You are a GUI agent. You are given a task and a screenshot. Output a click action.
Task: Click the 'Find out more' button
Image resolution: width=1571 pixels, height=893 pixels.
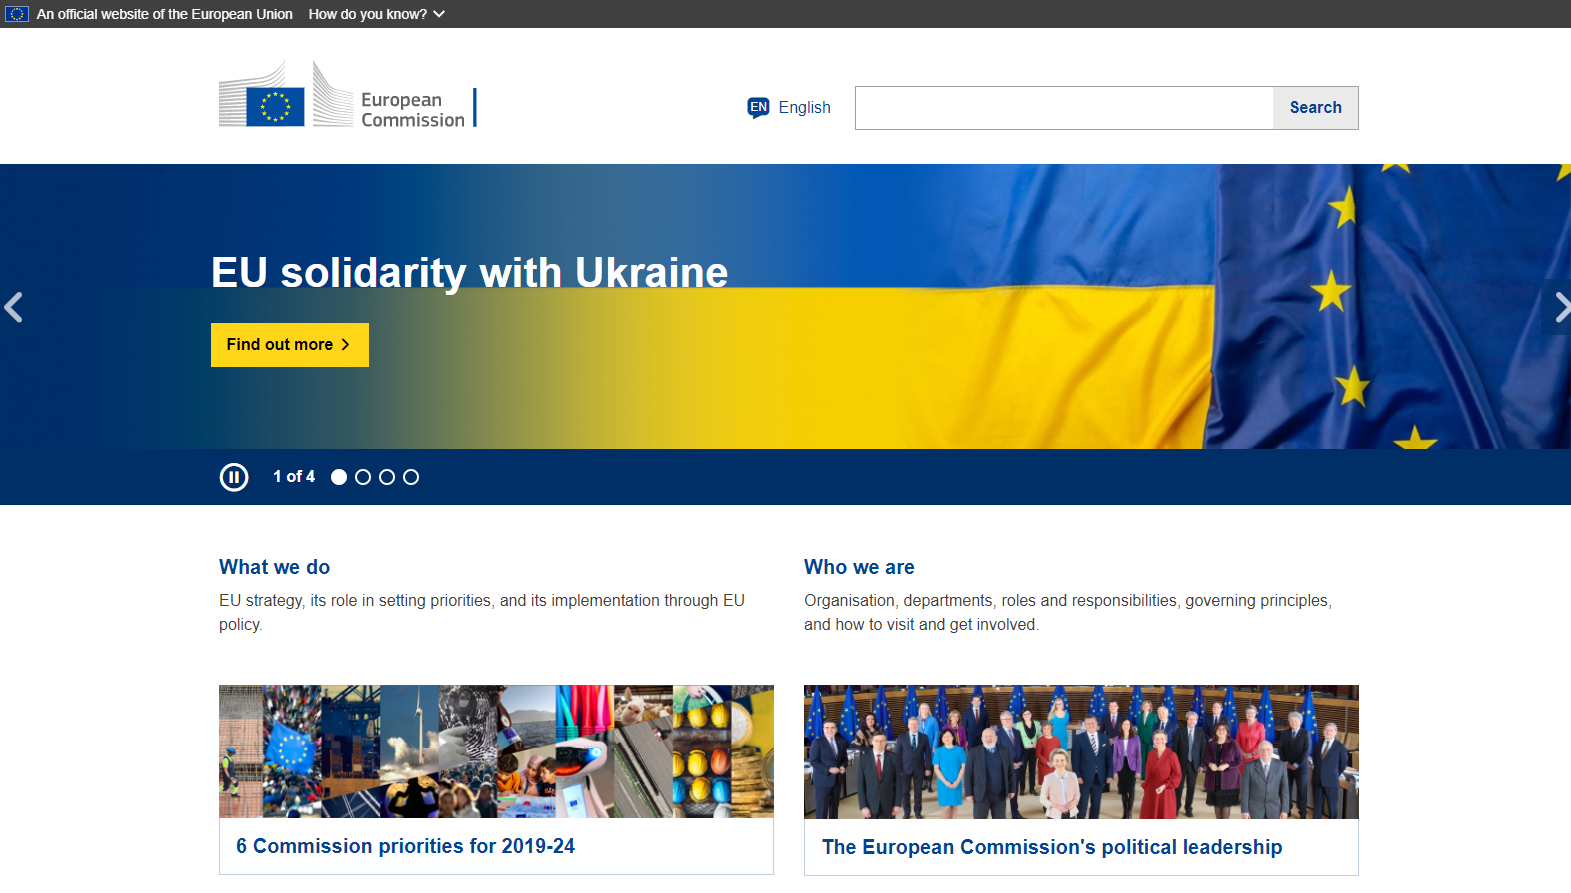[x=290, y=345]
